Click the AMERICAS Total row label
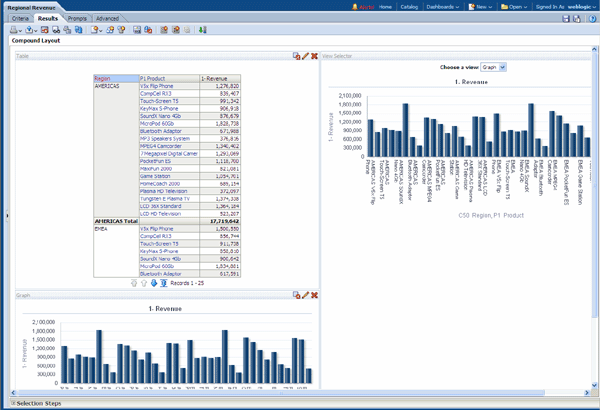The width and height of the screenshot is (600, 410). [116, 221]
